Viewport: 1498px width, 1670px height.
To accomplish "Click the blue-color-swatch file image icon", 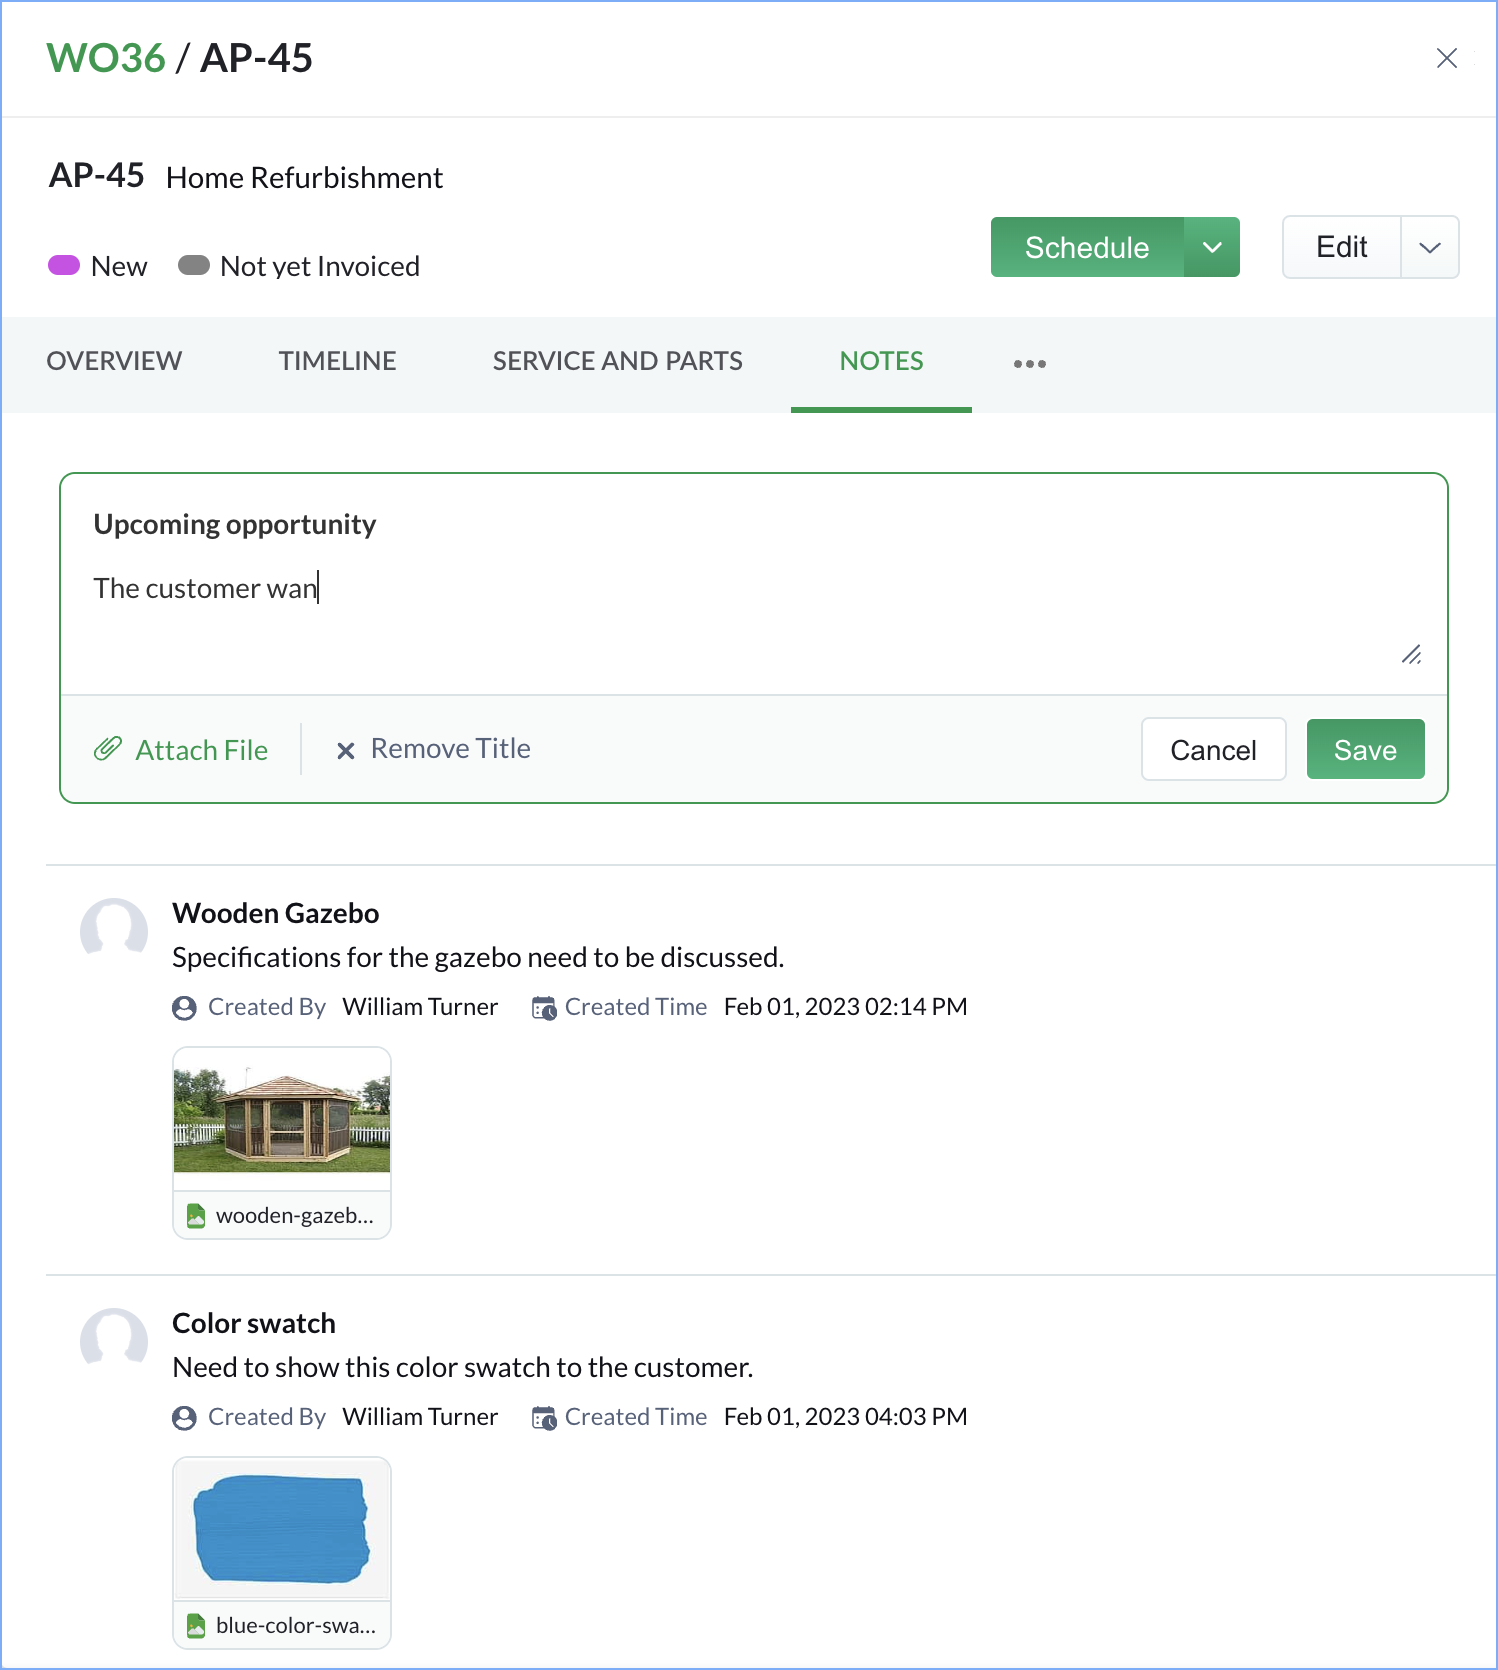I will click(197, 1626).
